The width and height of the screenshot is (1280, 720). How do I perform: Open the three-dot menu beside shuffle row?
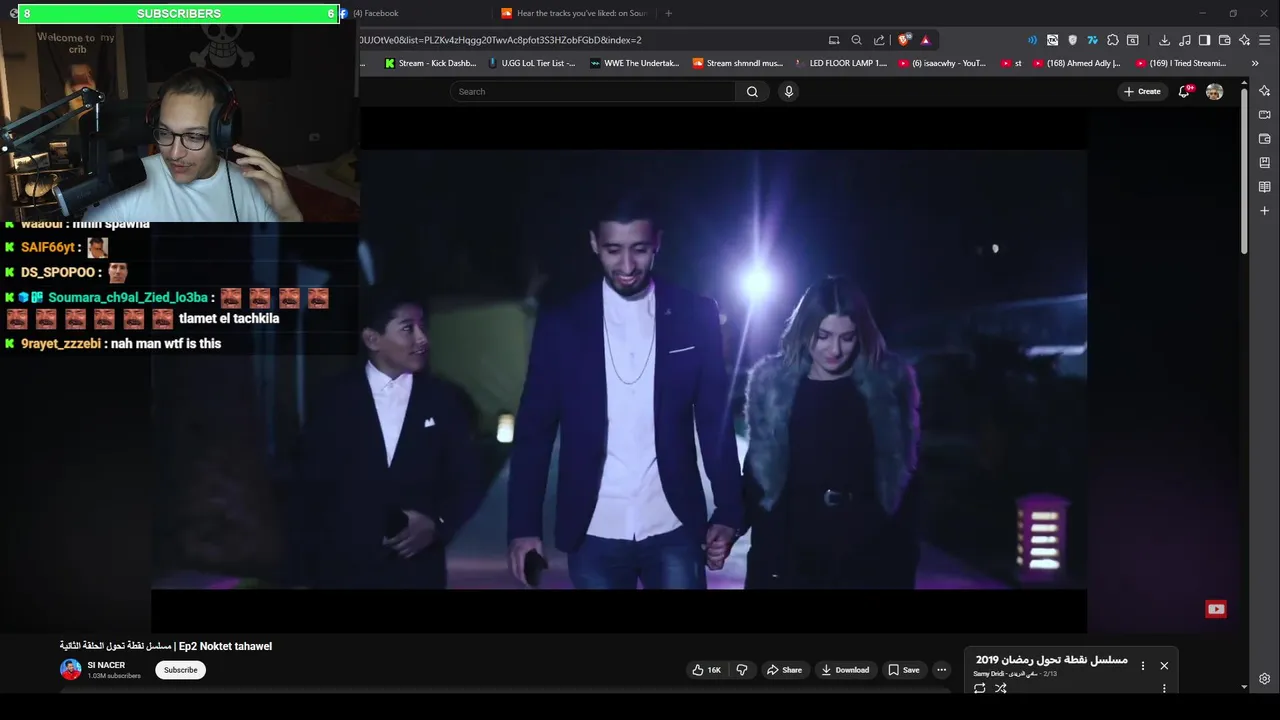click(1164, 688)
